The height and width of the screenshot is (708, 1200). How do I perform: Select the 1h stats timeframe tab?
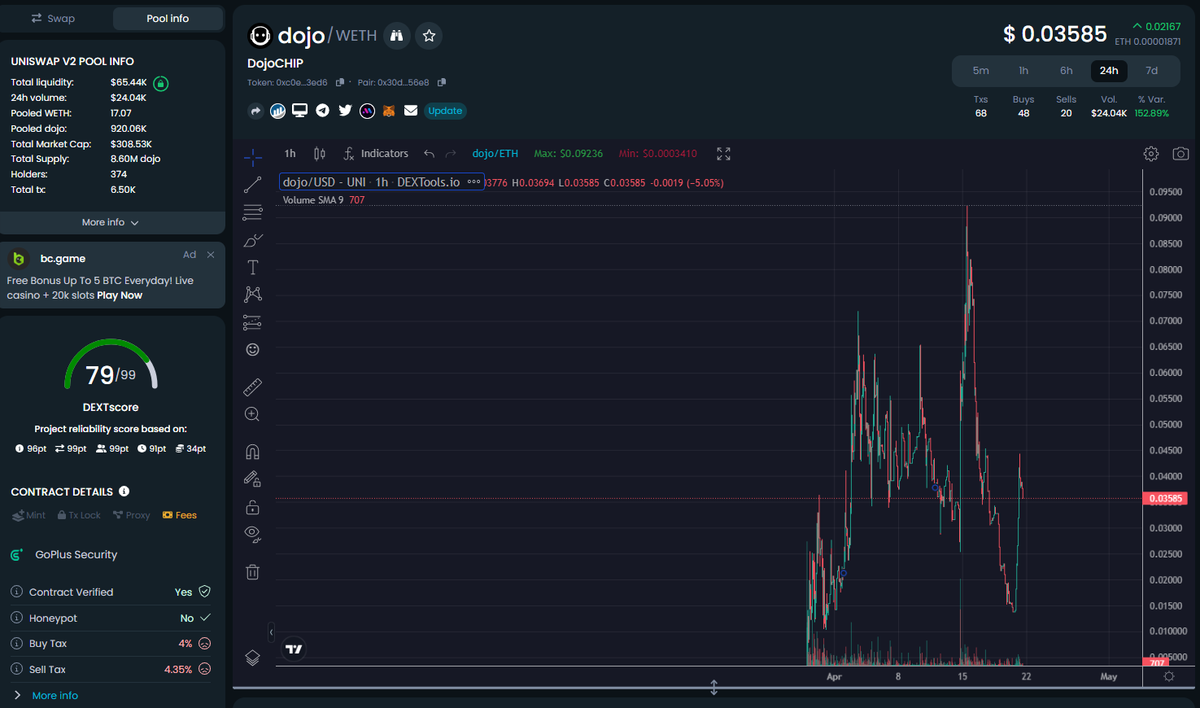coord(1023,71)
